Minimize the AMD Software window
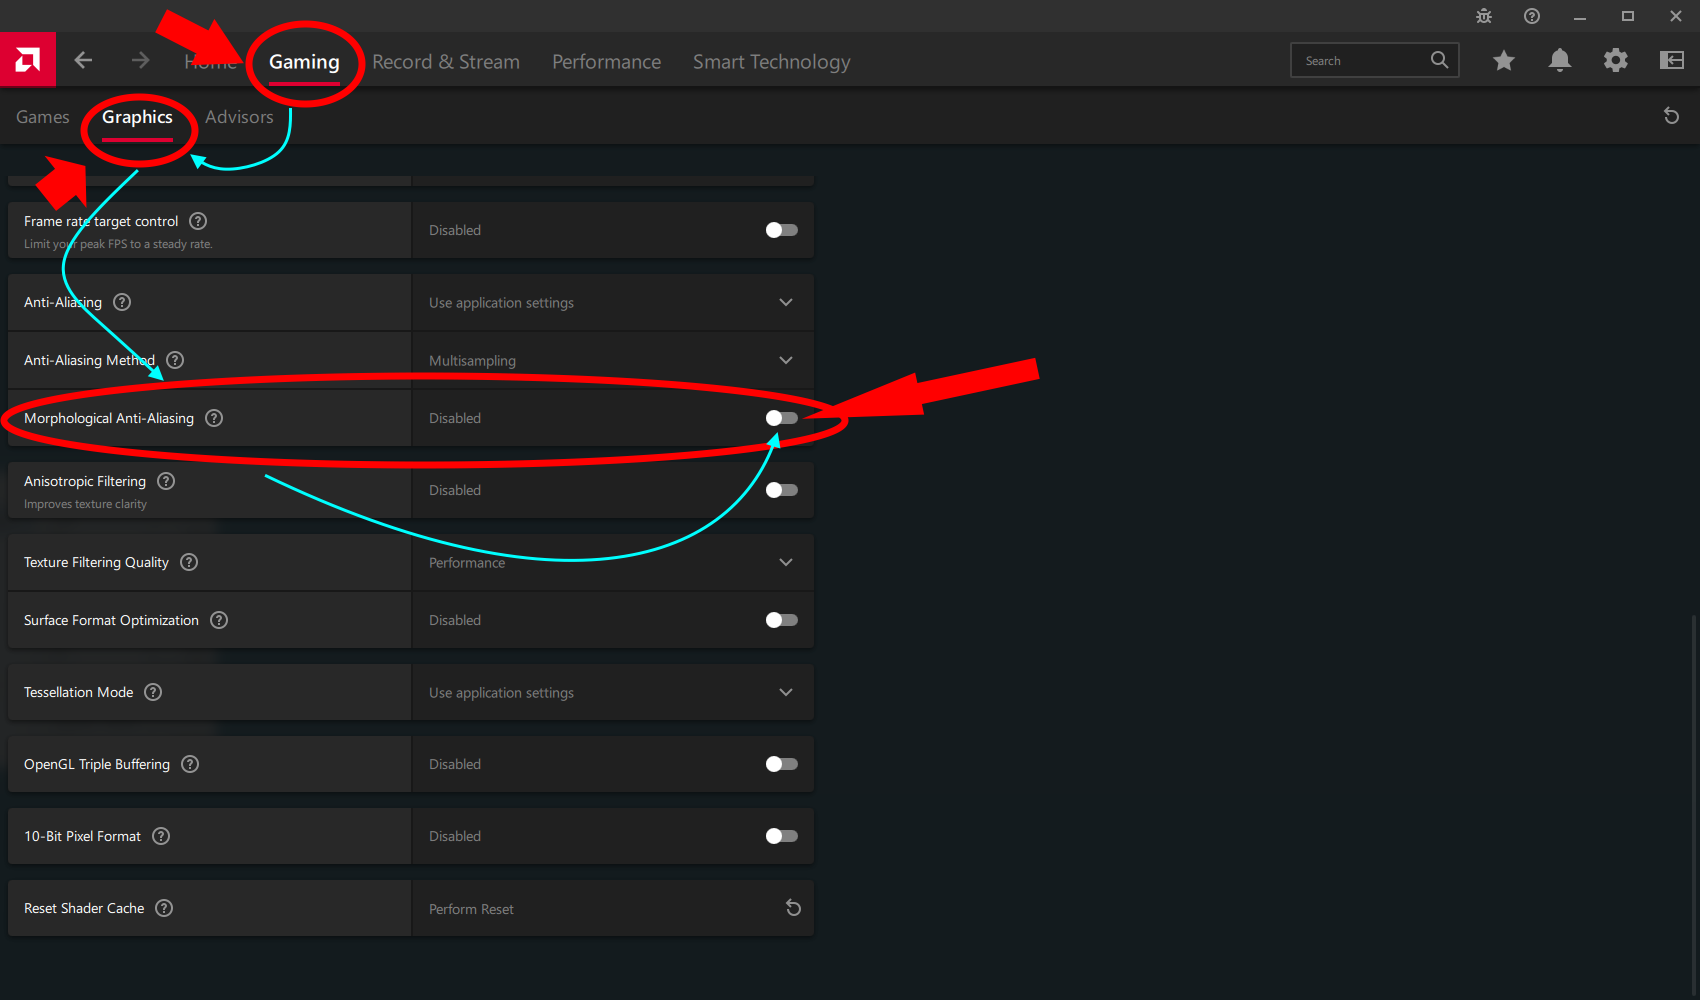1700x1000 pixels. (1580, 16)
